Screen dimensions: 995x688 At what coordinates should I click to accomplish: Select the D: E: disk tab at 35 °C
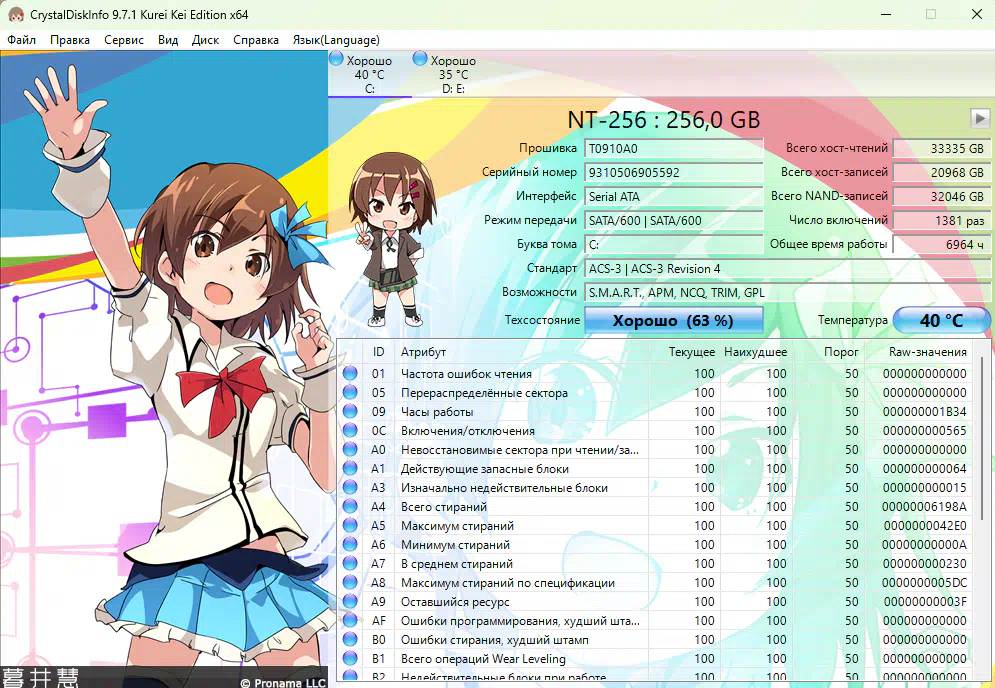click(454, 74)
